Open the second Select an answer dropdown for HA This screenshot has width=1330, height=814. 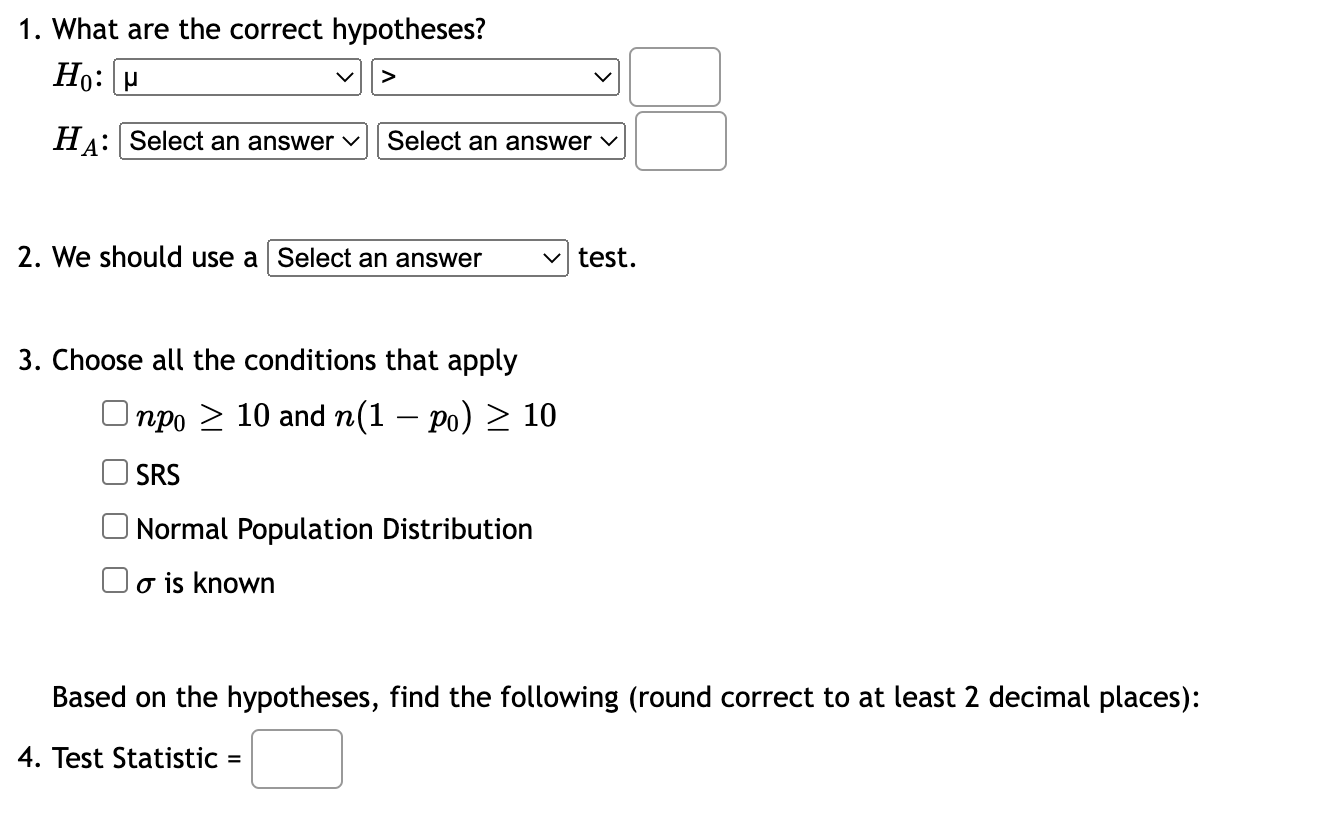coord(500,141)
